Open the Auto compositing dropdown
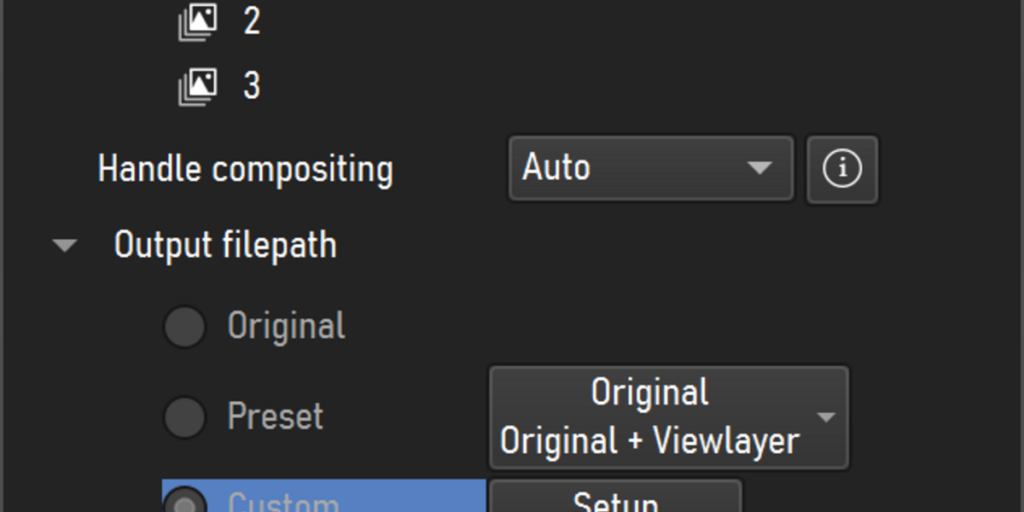The height and width of the screenshot is (512, 1024). pyautogui.click(x=651, y=168)
